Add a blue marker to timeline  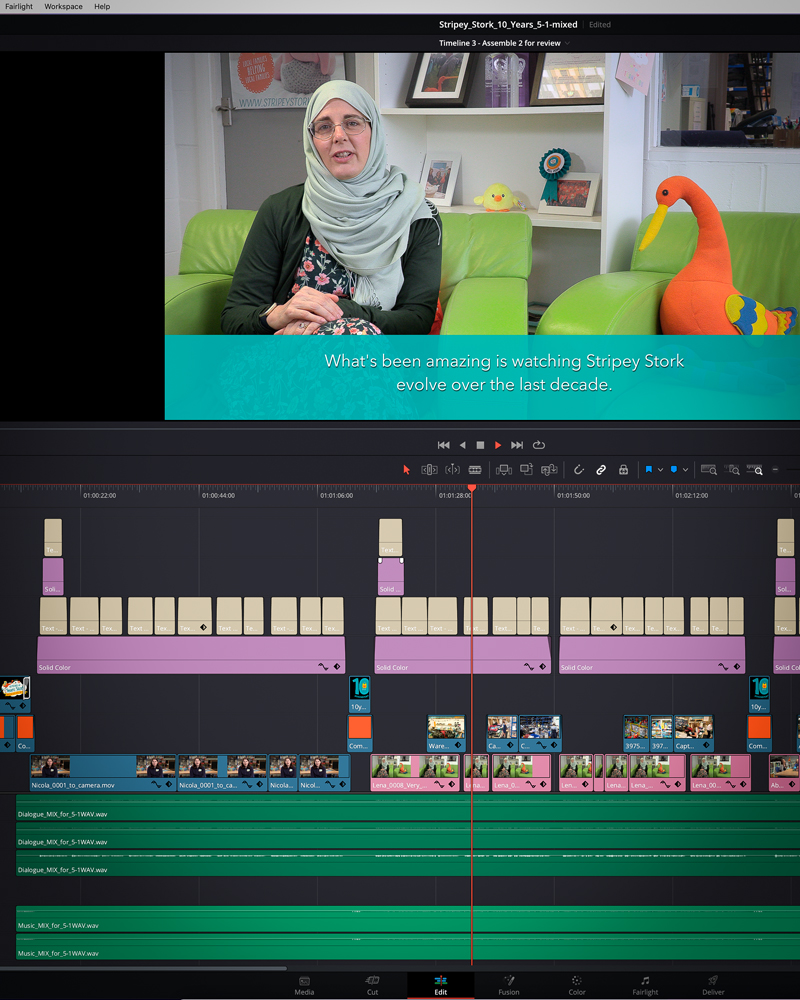[674, 470]
